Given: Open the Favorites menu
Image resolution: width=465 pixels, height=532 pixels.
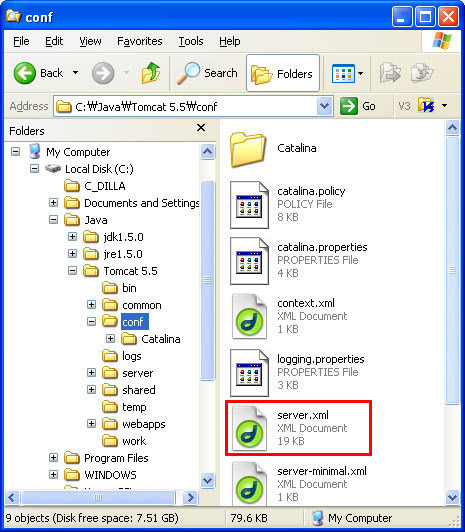Looking at the screenshot, I should (x=139, y=41).
